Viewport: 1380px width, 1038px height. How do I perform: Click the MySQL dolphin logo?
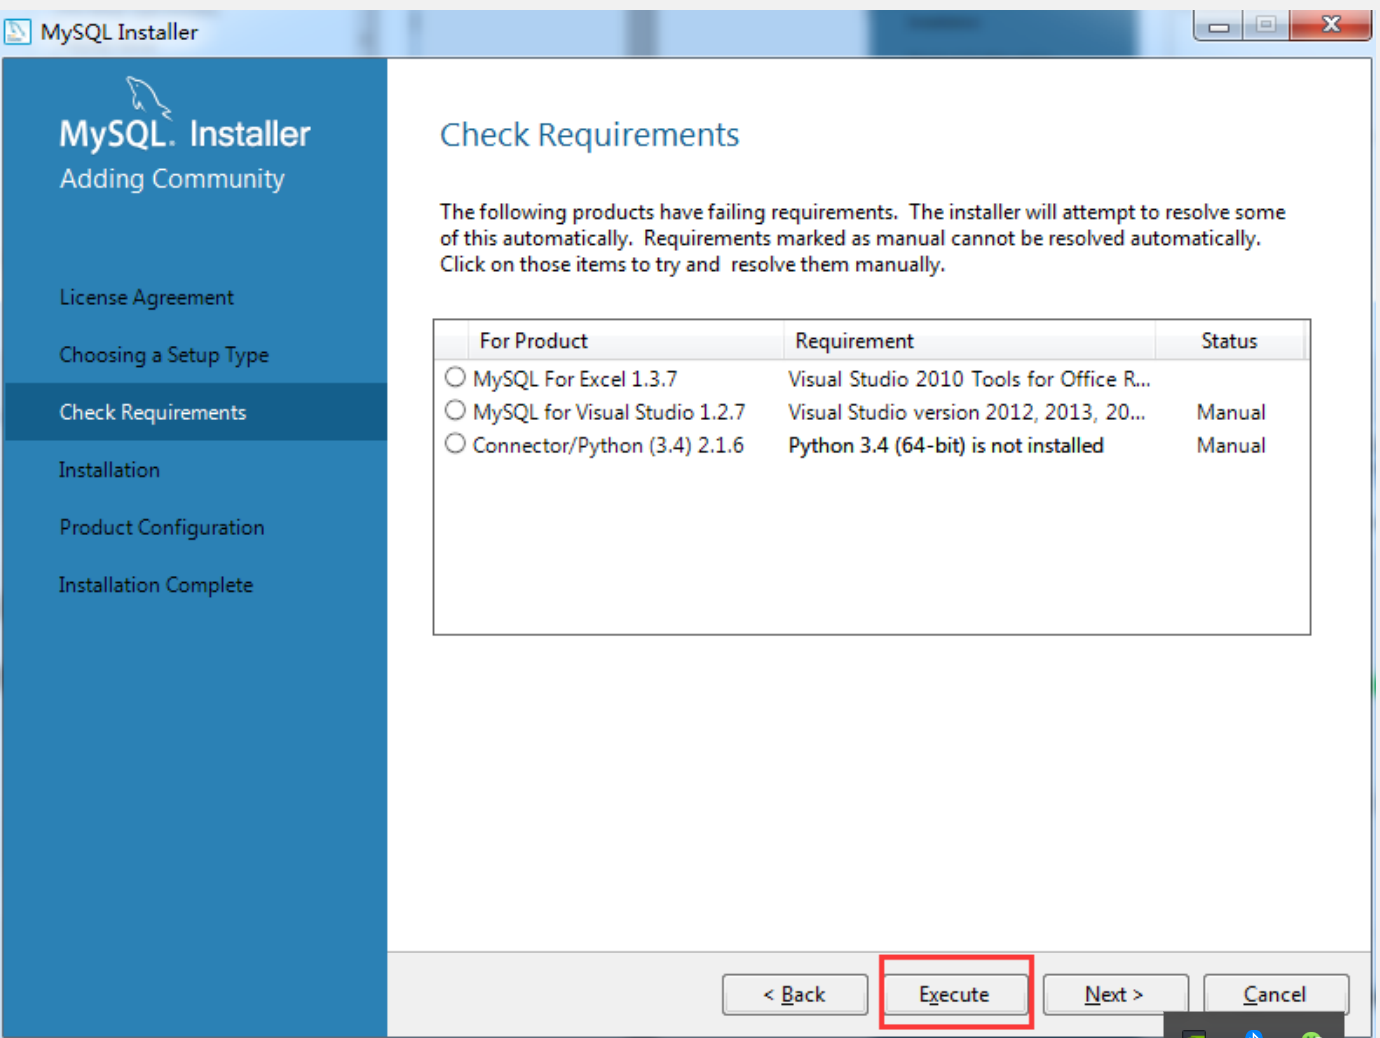pos(148,97)
